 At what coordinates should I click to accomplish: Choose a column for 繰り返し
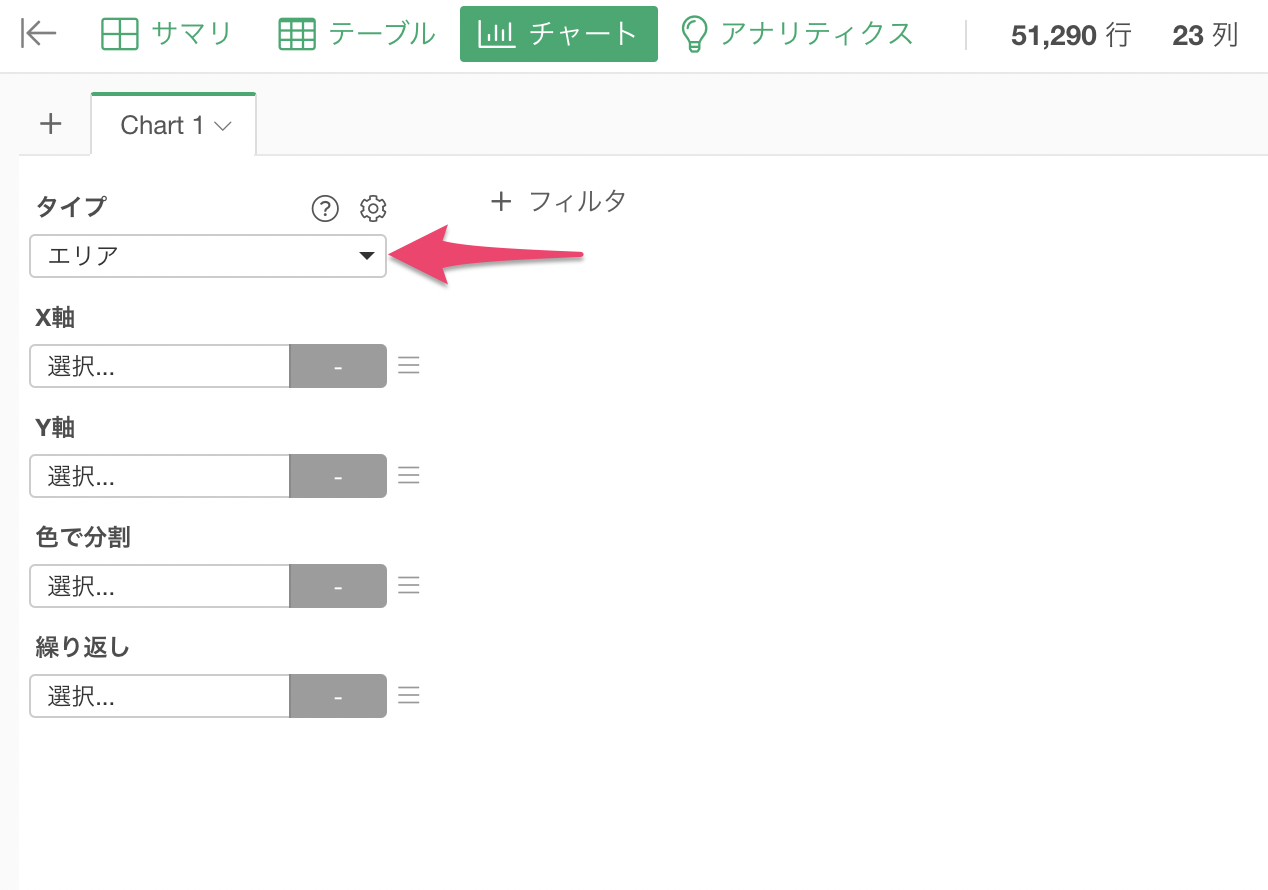[160, 696]
